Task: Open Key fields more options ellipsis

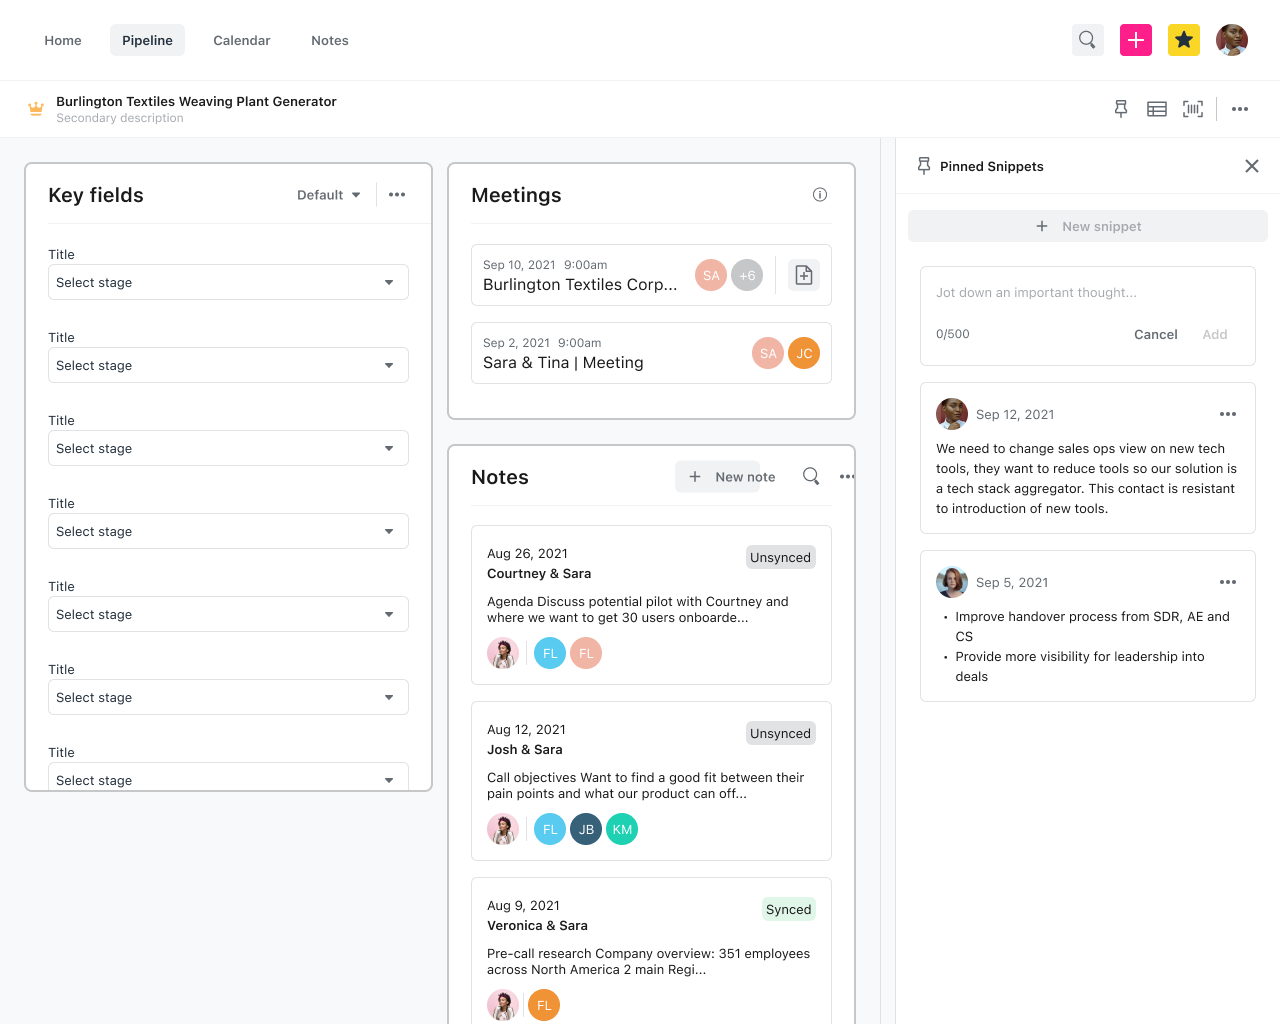Action: coord(397,195)
